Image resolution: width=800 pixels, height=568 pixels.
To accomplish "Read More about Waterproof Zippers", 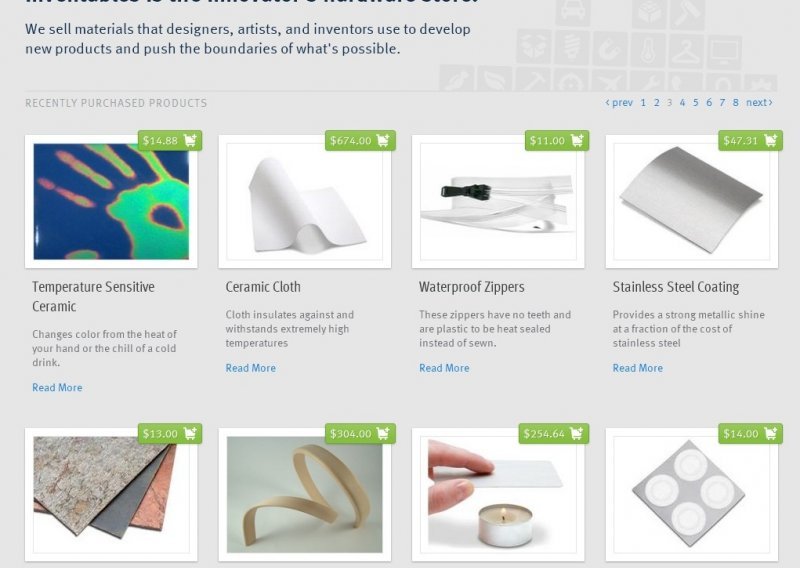I will [x=444, y=368].
